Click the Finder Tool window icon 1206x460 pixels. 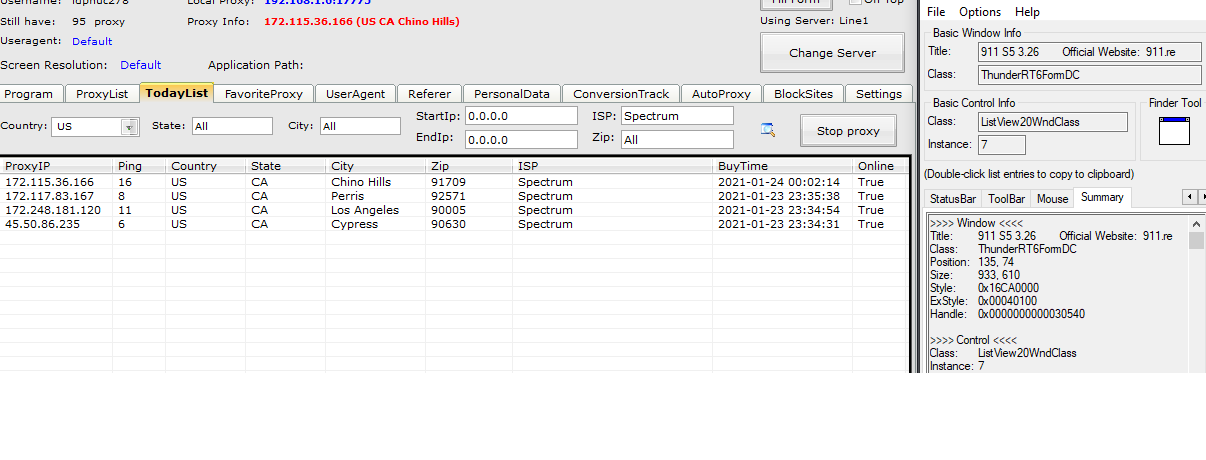[x=1174, y=131]
